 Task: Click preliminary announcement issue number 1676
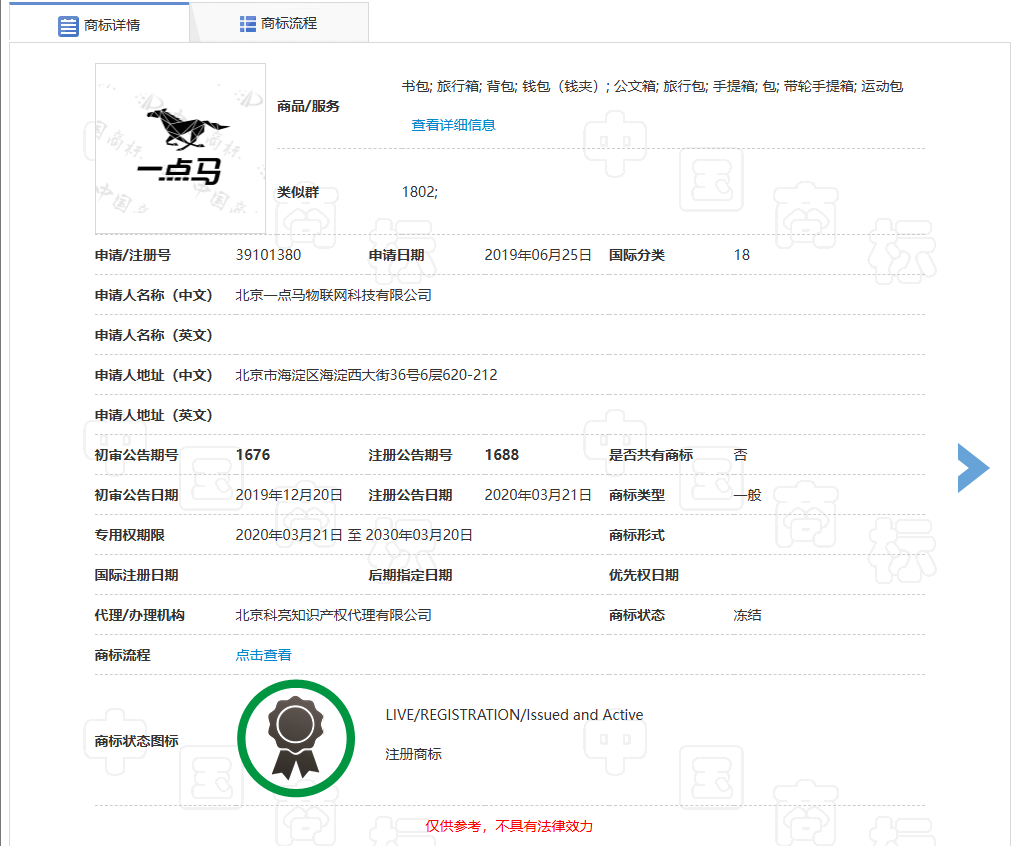[x=253, y=455]
